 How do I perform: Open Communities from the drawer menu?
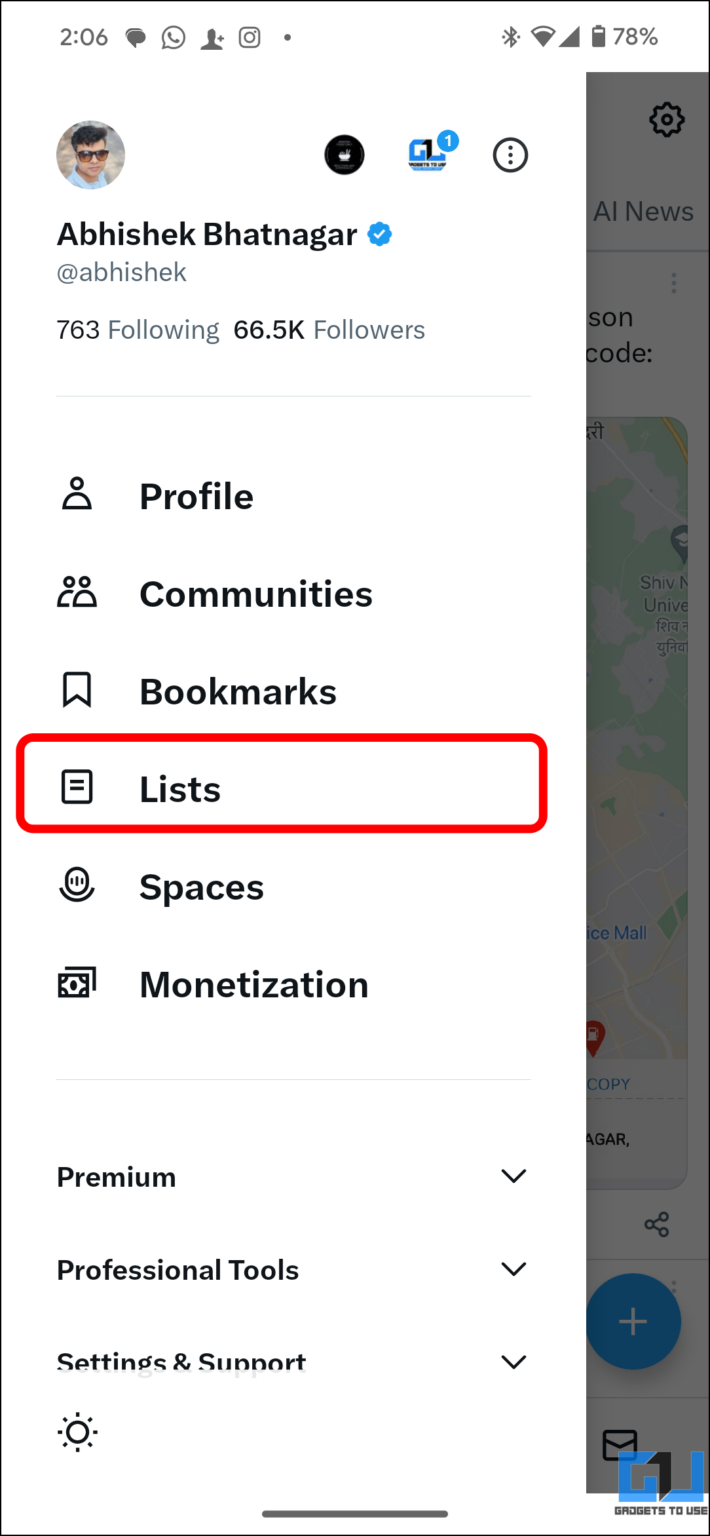point(255,594)
